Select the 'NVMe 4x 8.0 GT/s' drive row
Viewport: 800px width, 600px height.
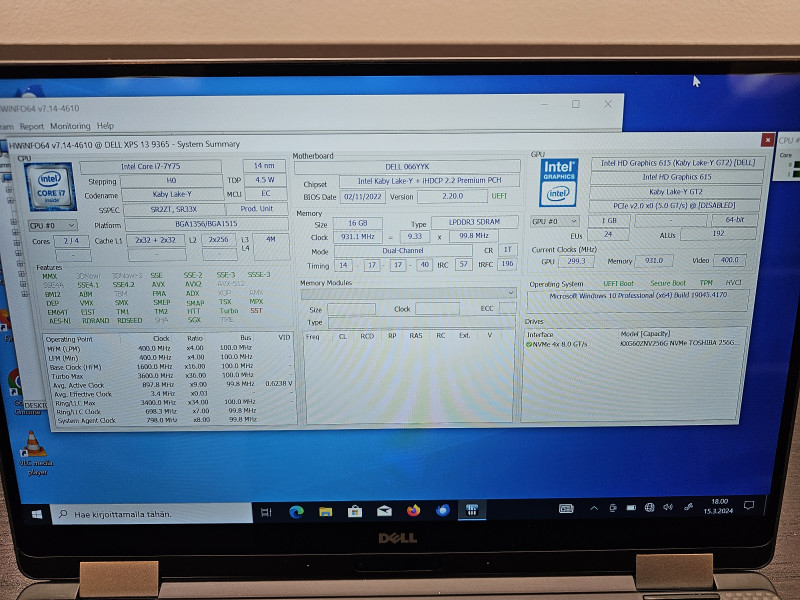coord(635,344)
